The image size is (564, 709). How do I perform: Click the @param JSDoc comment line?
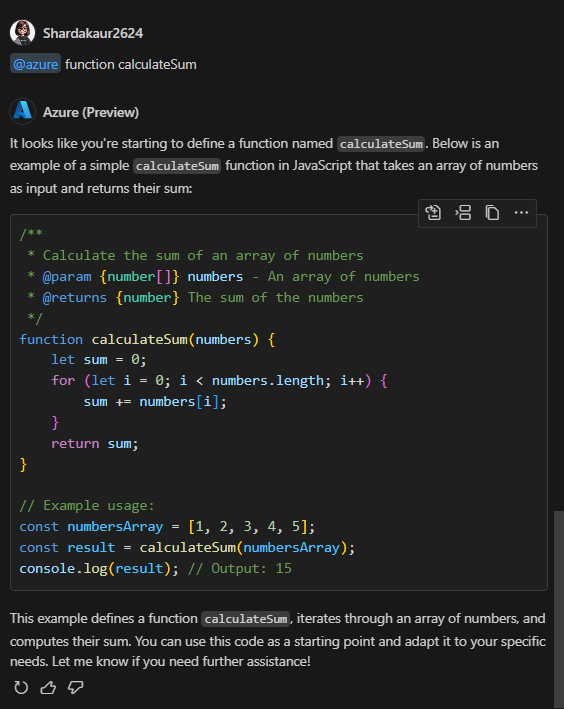click(223, 276)
